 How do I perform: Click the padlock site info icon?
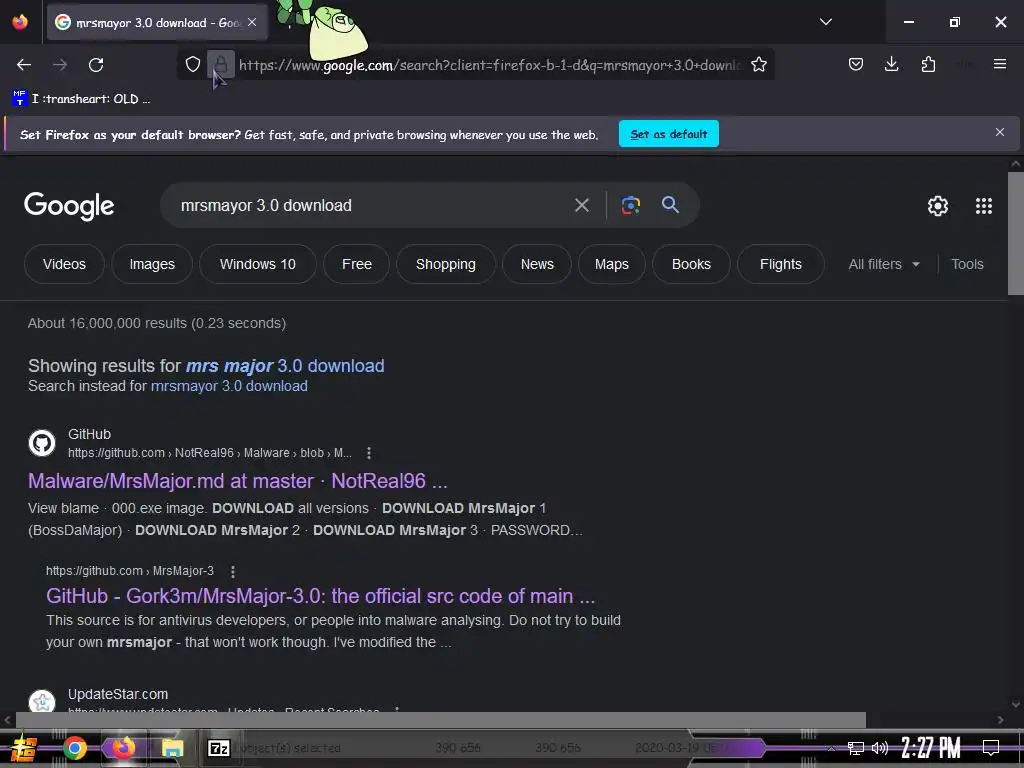221,64
